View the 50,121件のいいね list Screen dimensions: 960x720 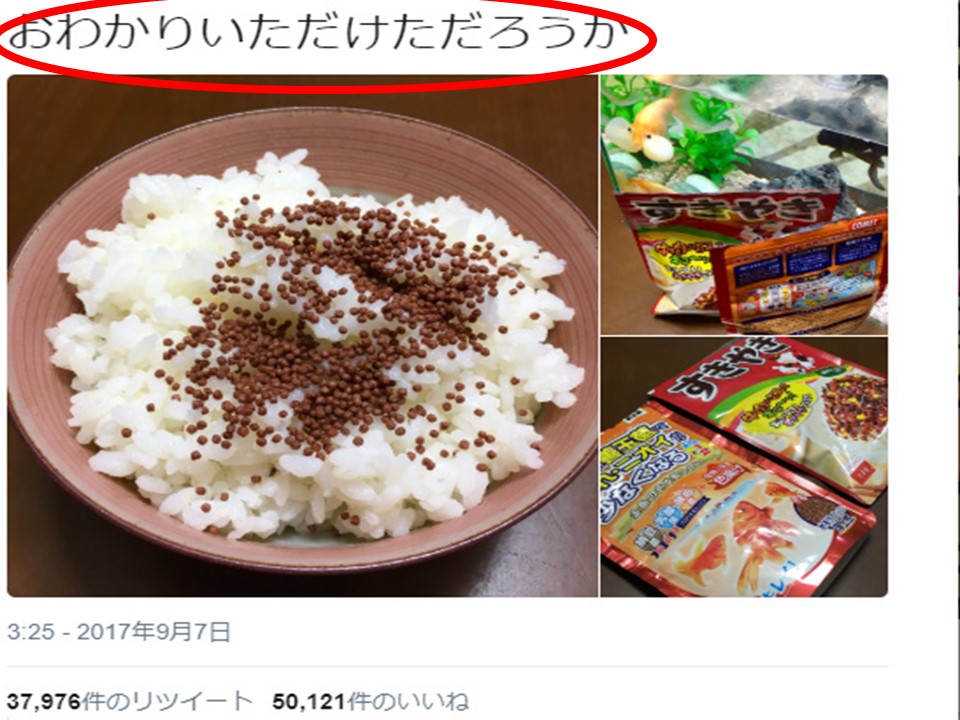[371, 701]
